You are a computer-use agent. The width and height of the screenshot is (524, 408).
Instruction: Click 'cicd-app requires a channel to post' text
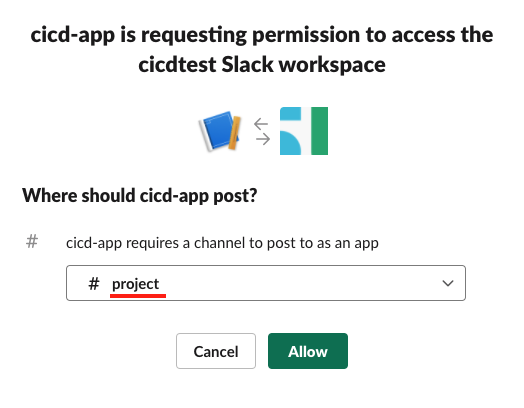[x=222, y=243]
